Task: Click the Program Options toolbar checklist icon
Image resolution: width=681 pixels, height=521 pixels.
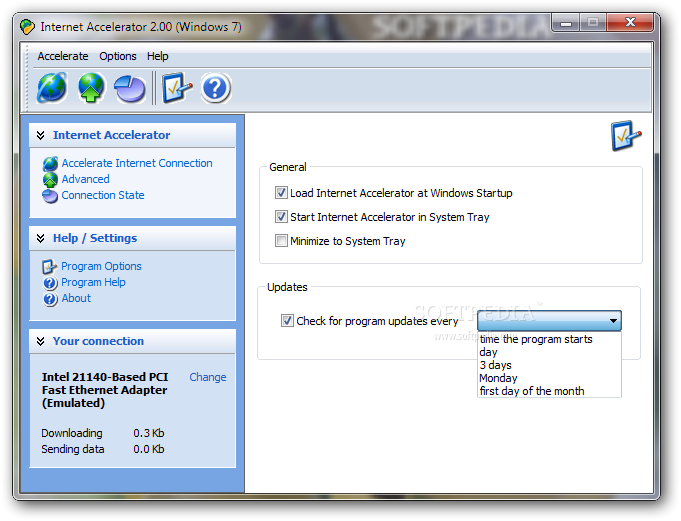Action: point(177,88)
